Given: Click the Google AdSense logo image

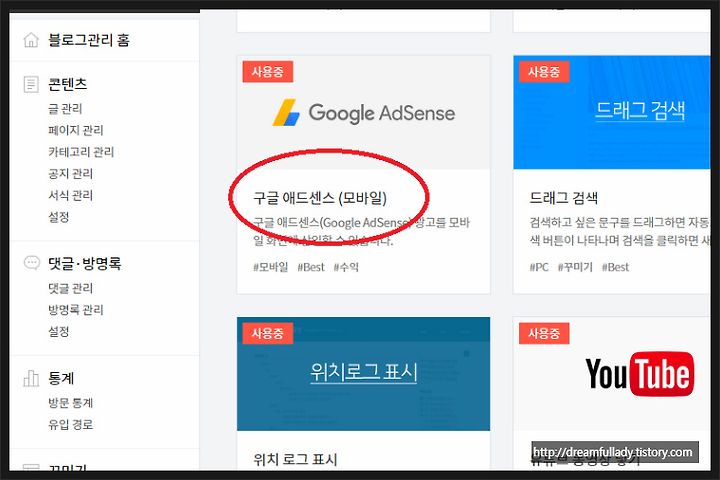Looking at the screenshot, I should pyautogui.click(x=363, y=113).
